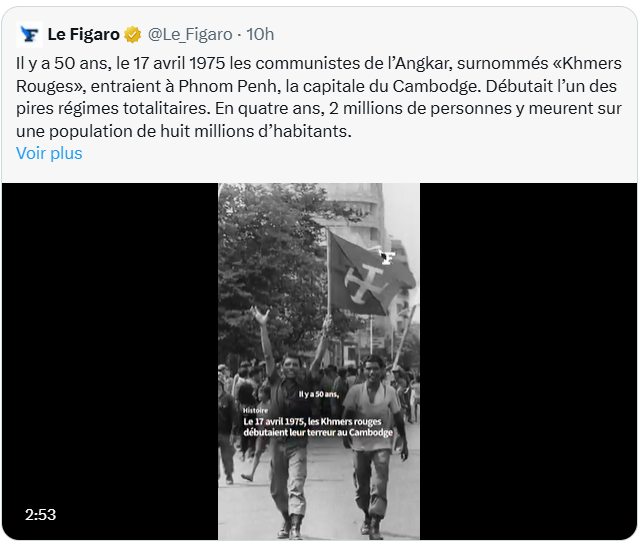This screenshot has height=545, width=641.
Task: Click the 2:53 video duration label
Action: (40, 515)
